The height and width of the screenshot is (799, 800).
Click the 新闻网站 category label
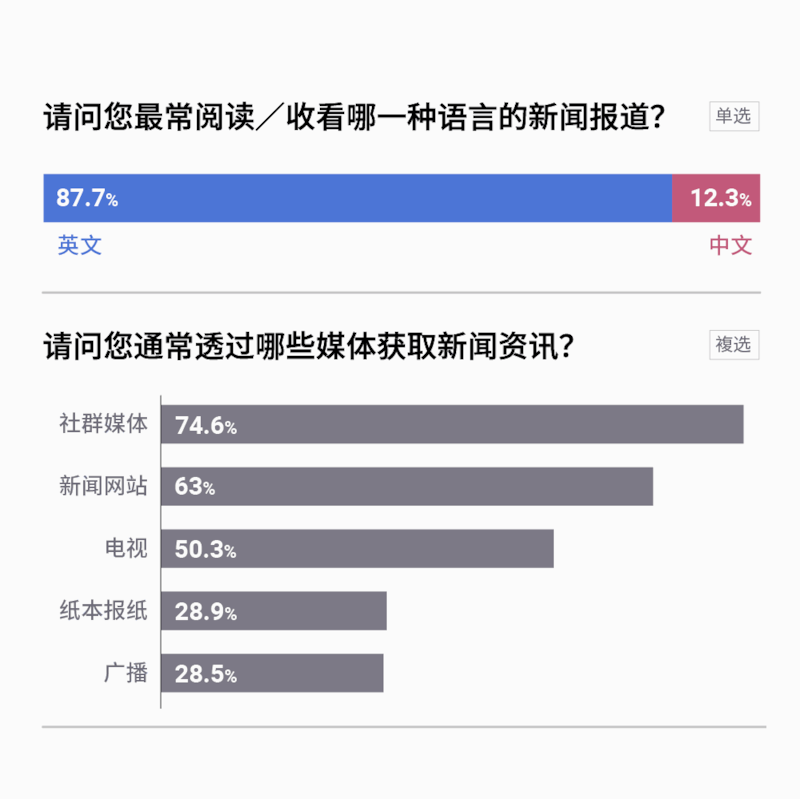point(103,487)
